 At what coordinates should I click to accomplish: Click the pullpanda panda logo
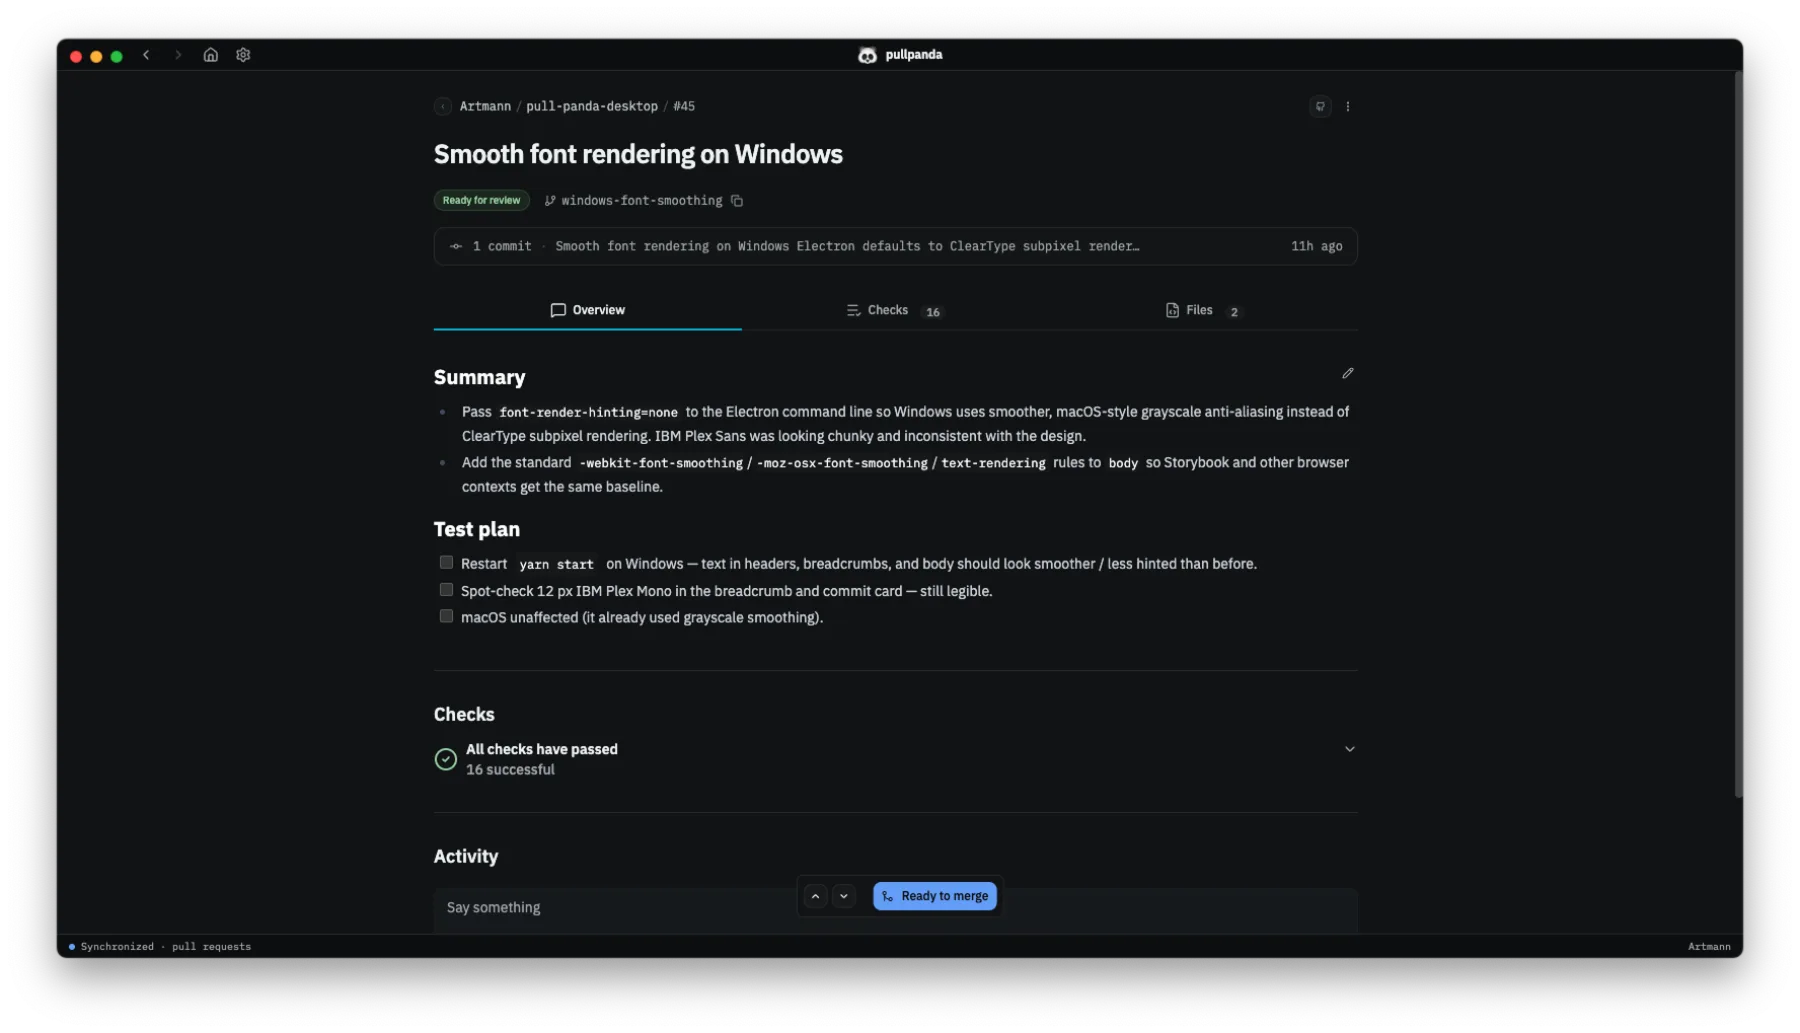point(867,55)
